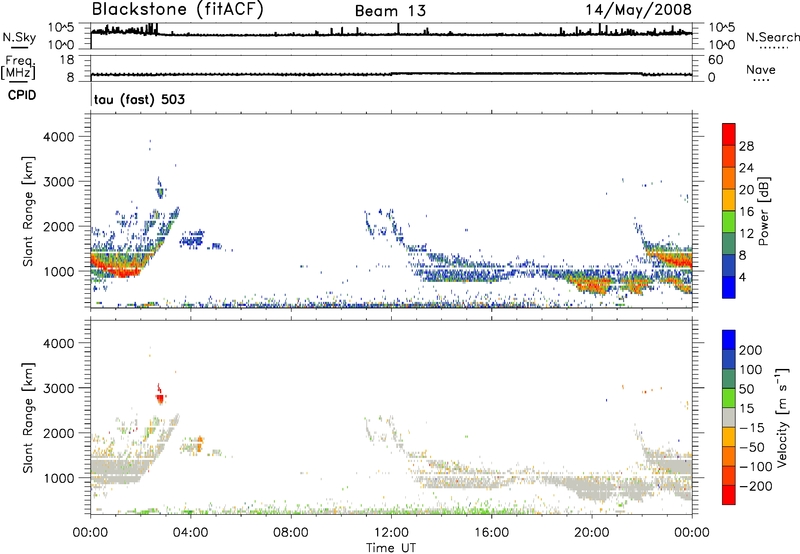Viewport: 800px width, 554px height.
Task: Click the dark blue top segment of Velocity colorbar
Action: pos(729,340)
